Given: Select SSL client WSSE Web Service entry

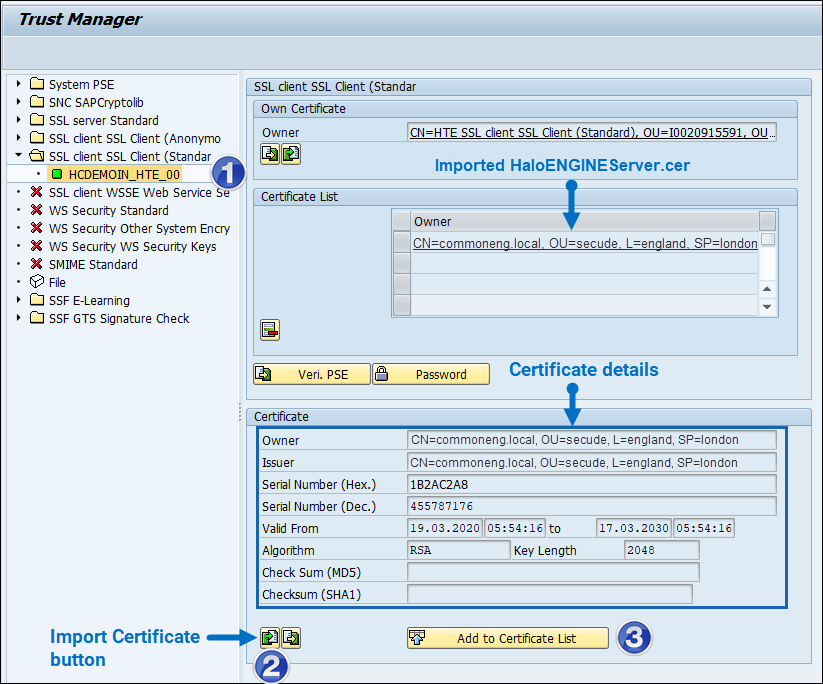Looking at the screenshot, I should [x=139, y=193].
